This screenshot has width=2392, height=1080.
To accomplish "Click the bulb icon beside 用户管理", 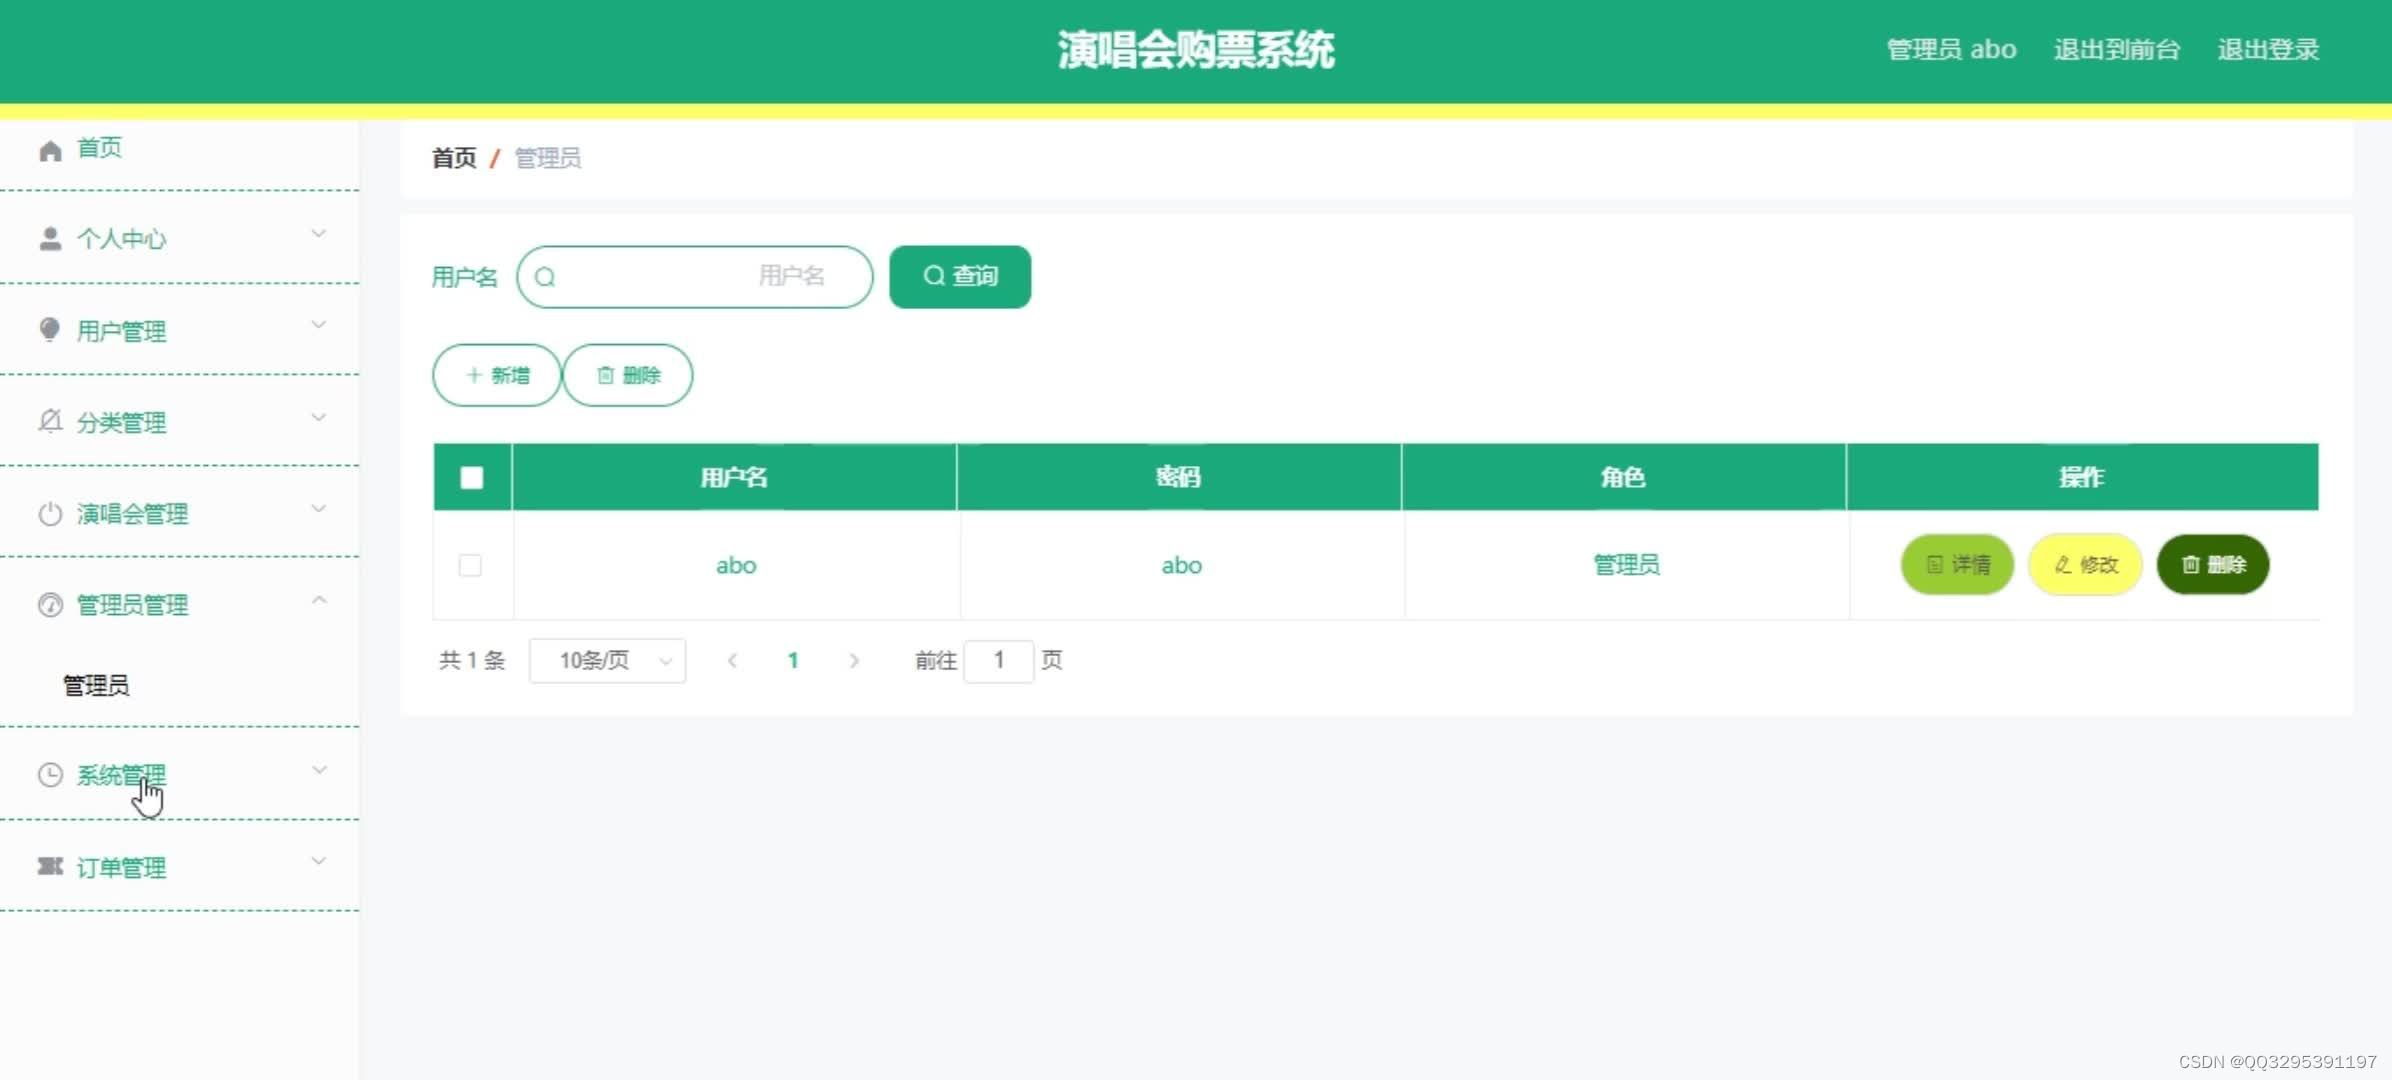I will point(49,330).
